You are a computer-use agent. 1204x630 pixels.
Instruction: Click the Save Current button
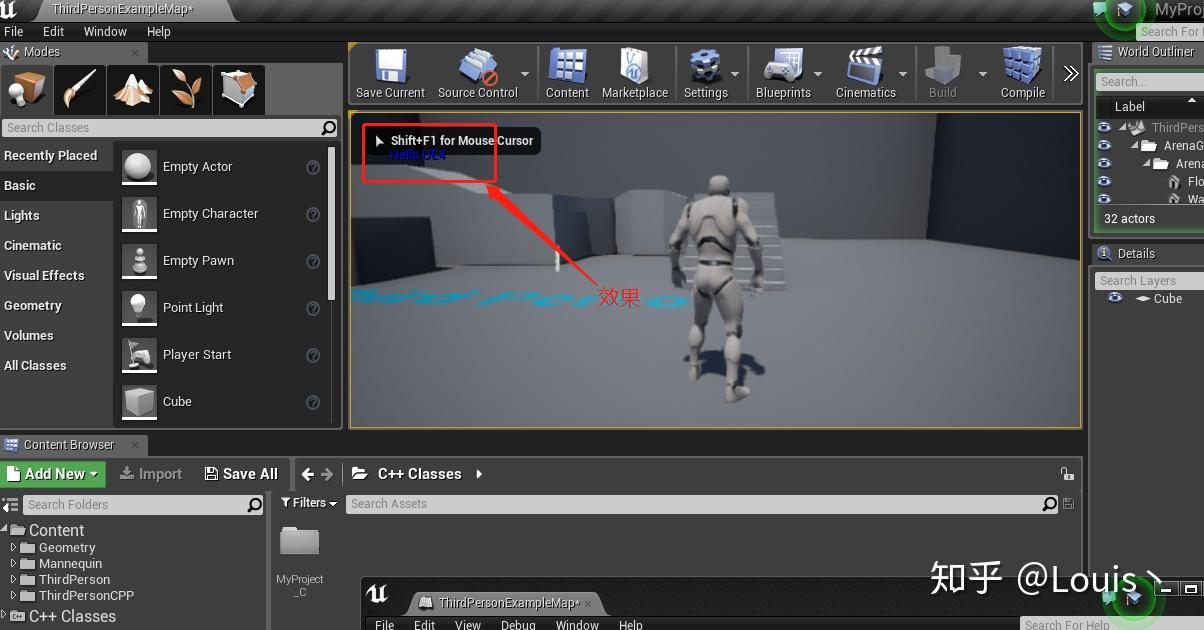click(390, 72)
